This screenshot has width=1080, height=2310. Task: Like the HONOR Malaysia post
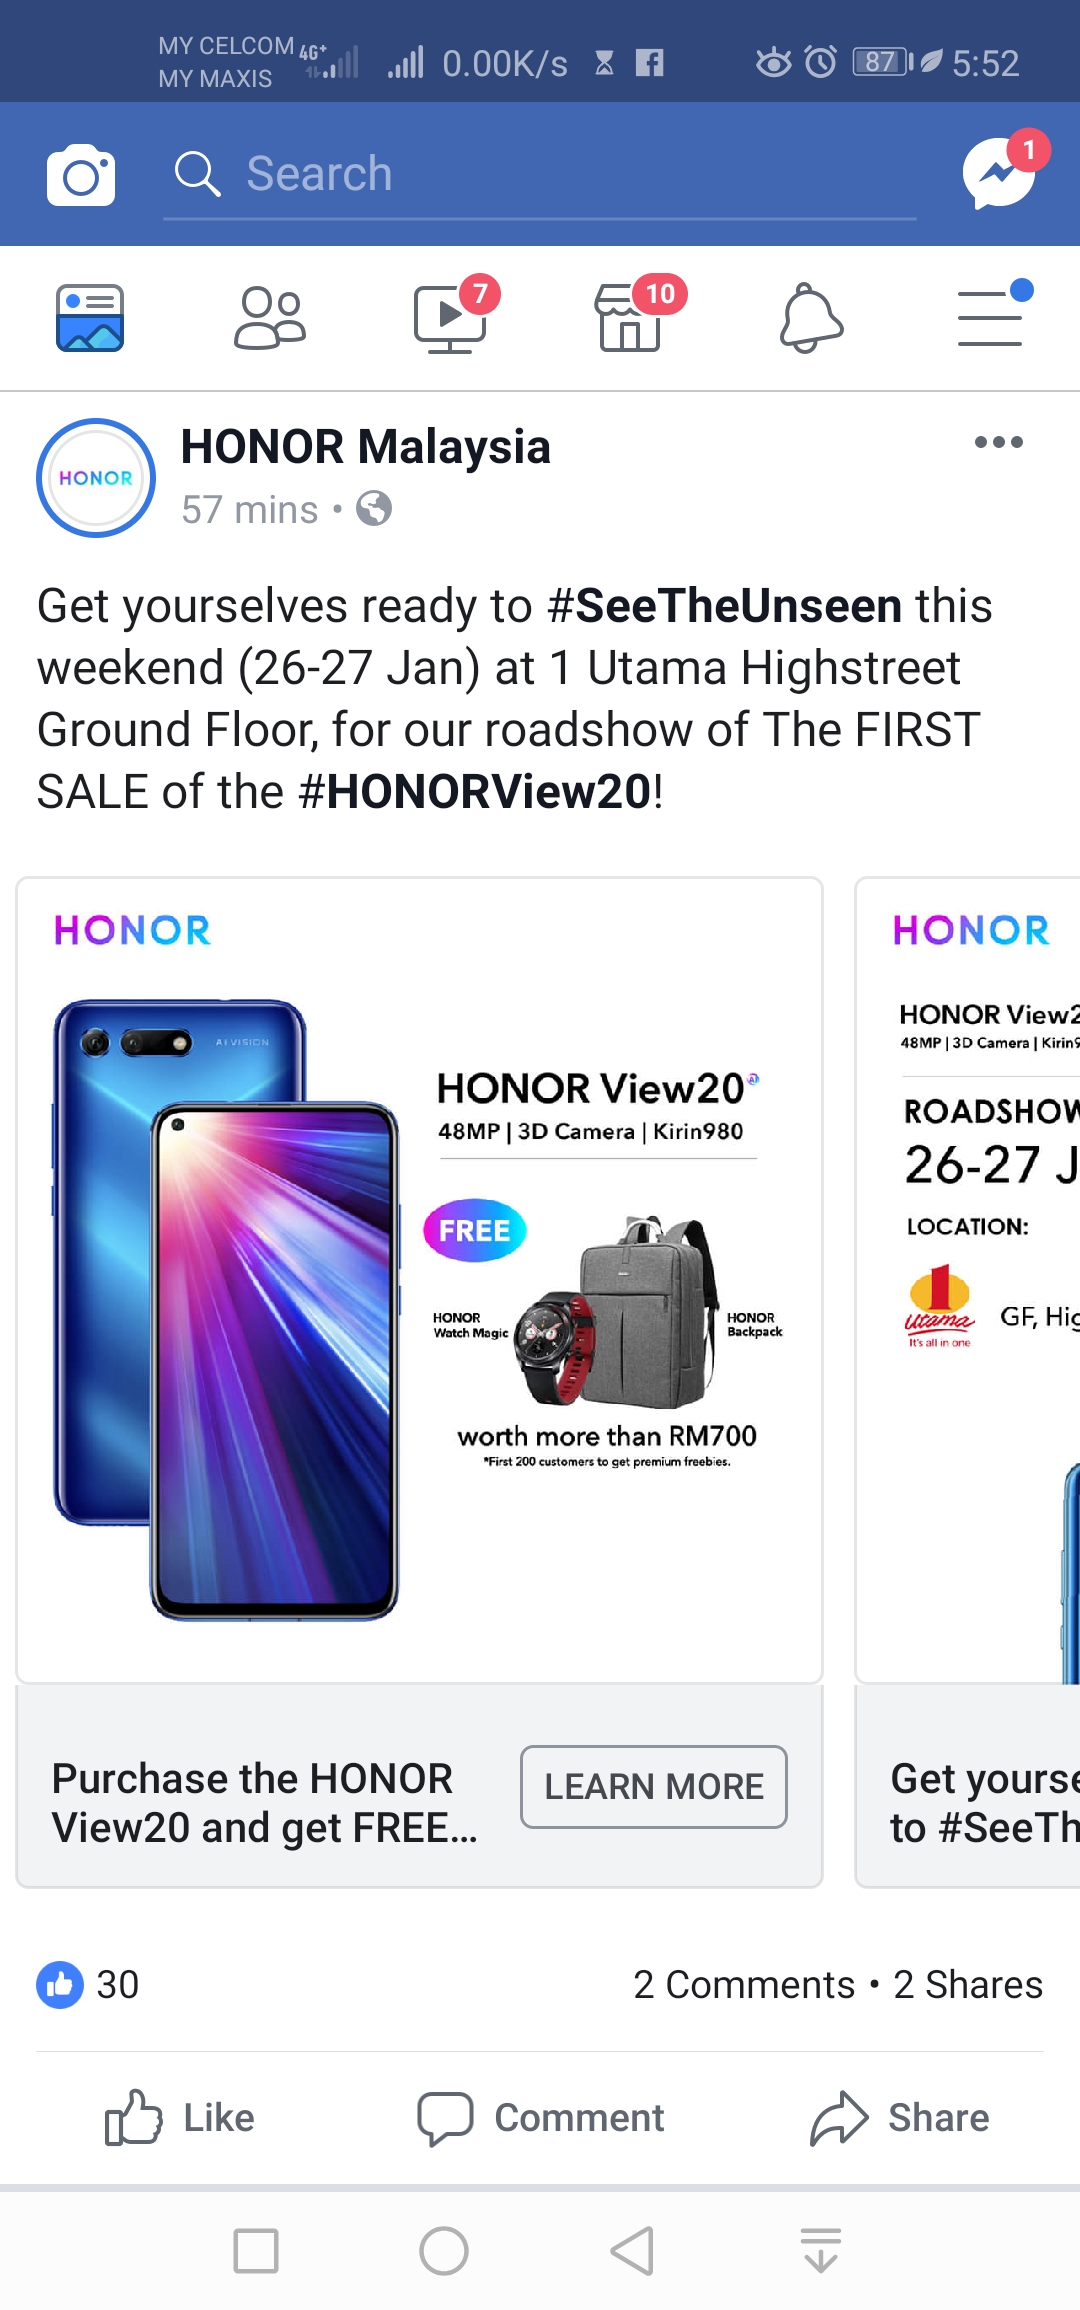tap(180, 2118)
